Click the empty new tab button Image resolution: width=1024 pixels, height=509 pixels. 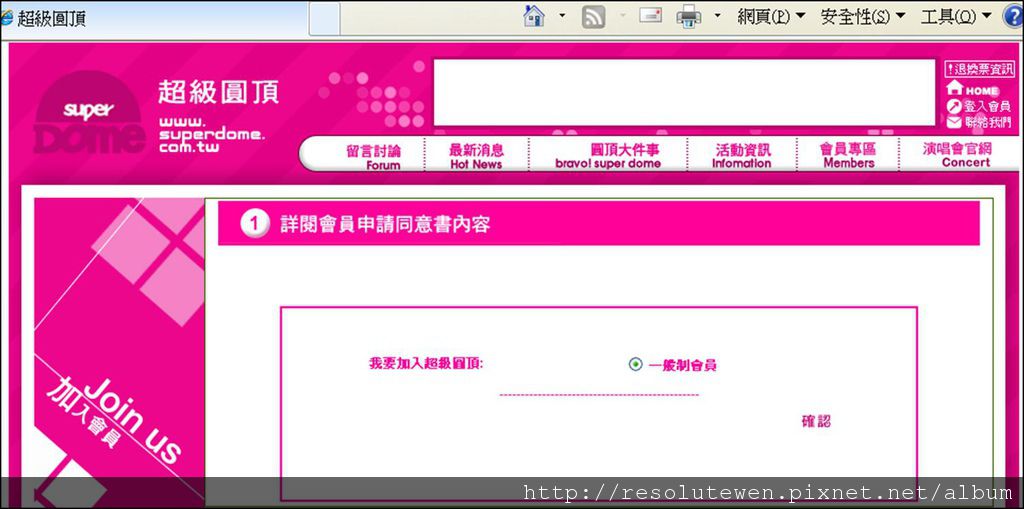pyautogui.click(x=325, y=18)
